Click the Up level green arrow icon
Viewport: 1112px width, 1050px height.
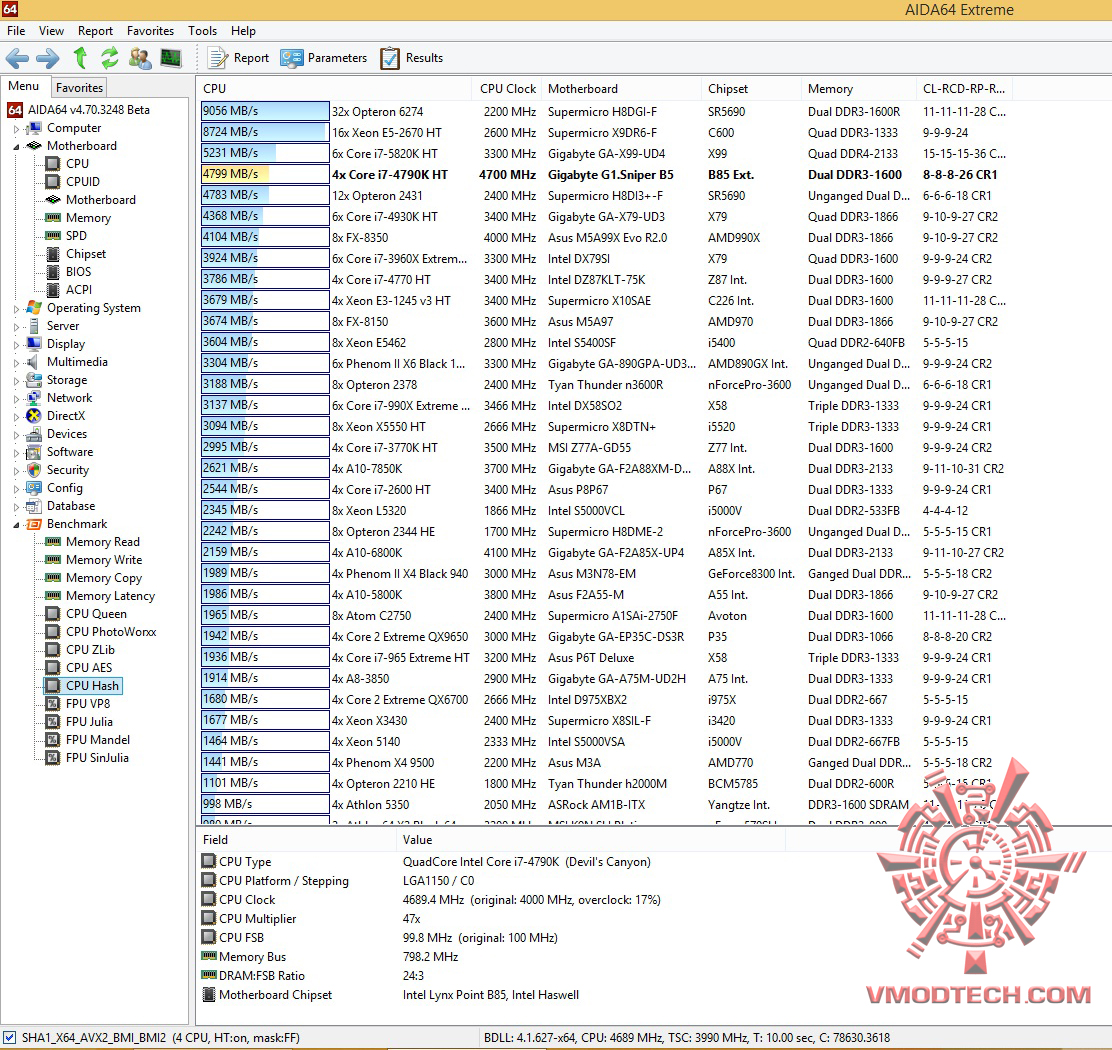80,57
